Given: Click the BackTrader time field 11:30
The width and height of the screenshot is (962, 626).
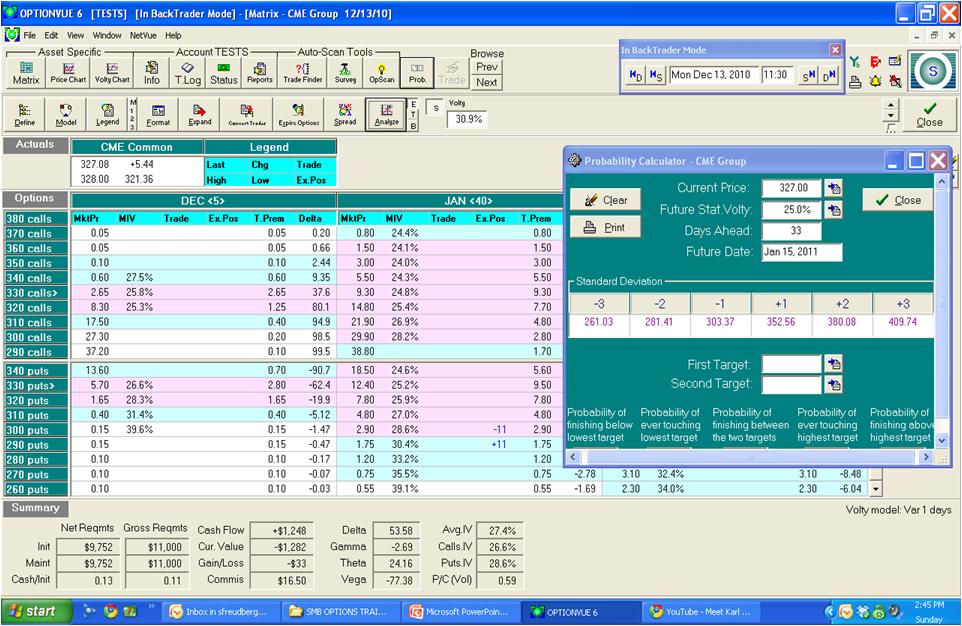Looking at the screenshot, I should pyautogui.click(x=777, y=75).
